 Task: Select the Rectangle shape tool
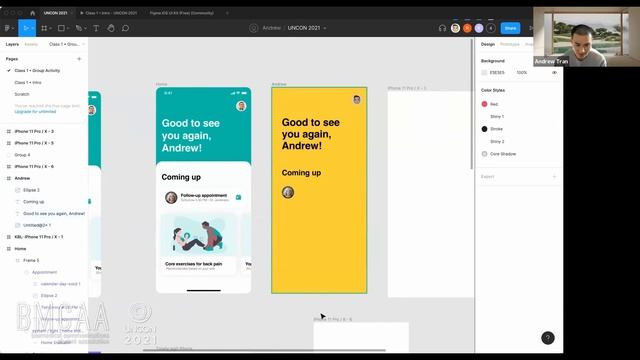tap(61, 28)
